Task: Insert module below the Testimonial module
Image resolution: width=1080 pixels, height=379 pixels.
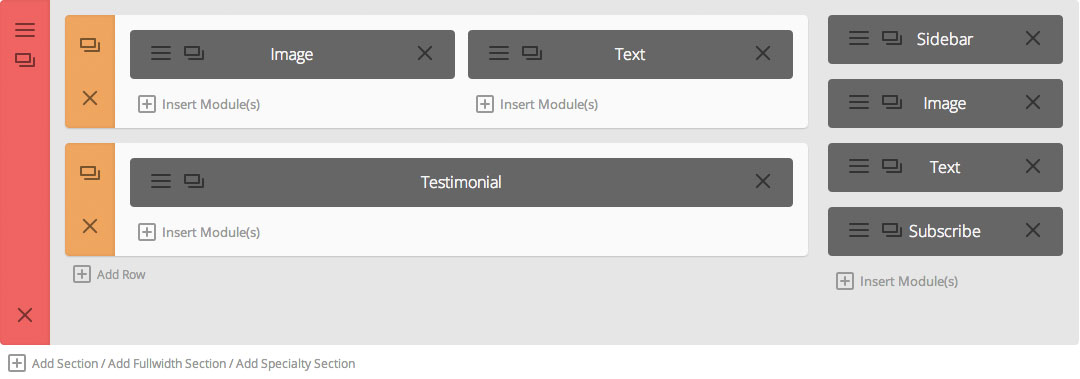Action: coord(200,232)
